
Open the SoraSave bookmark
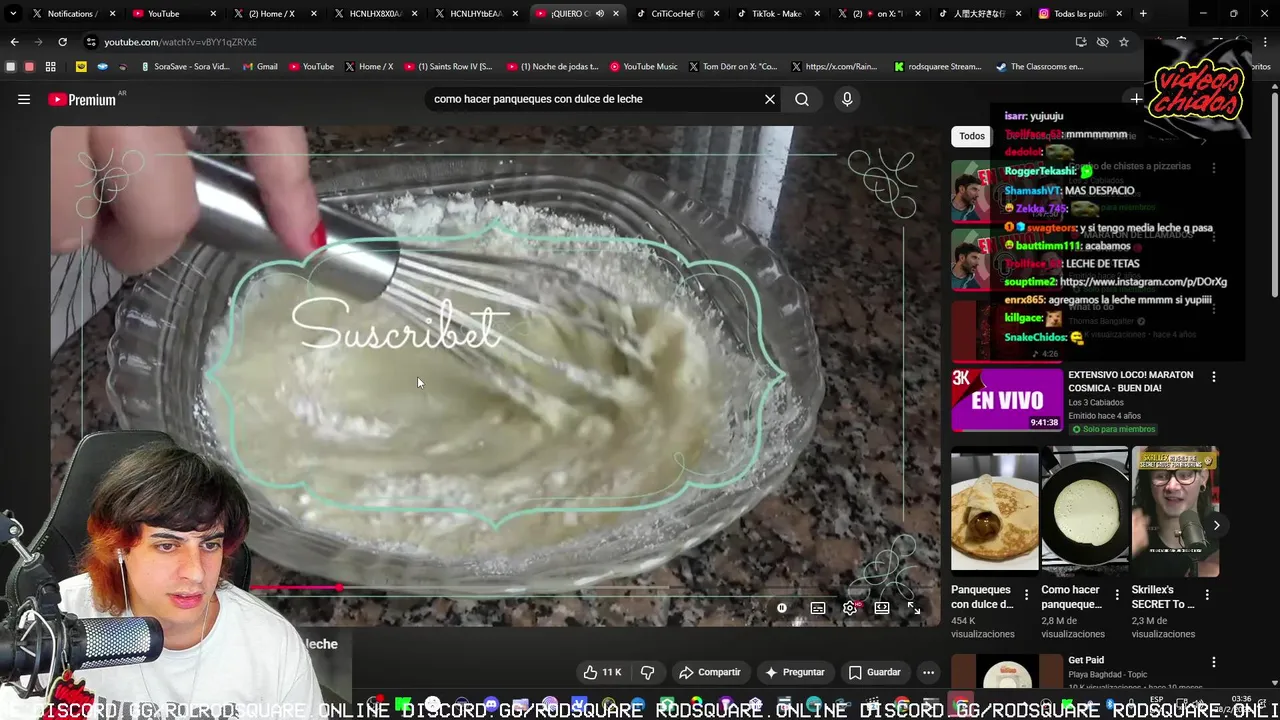tap(185, 67)
